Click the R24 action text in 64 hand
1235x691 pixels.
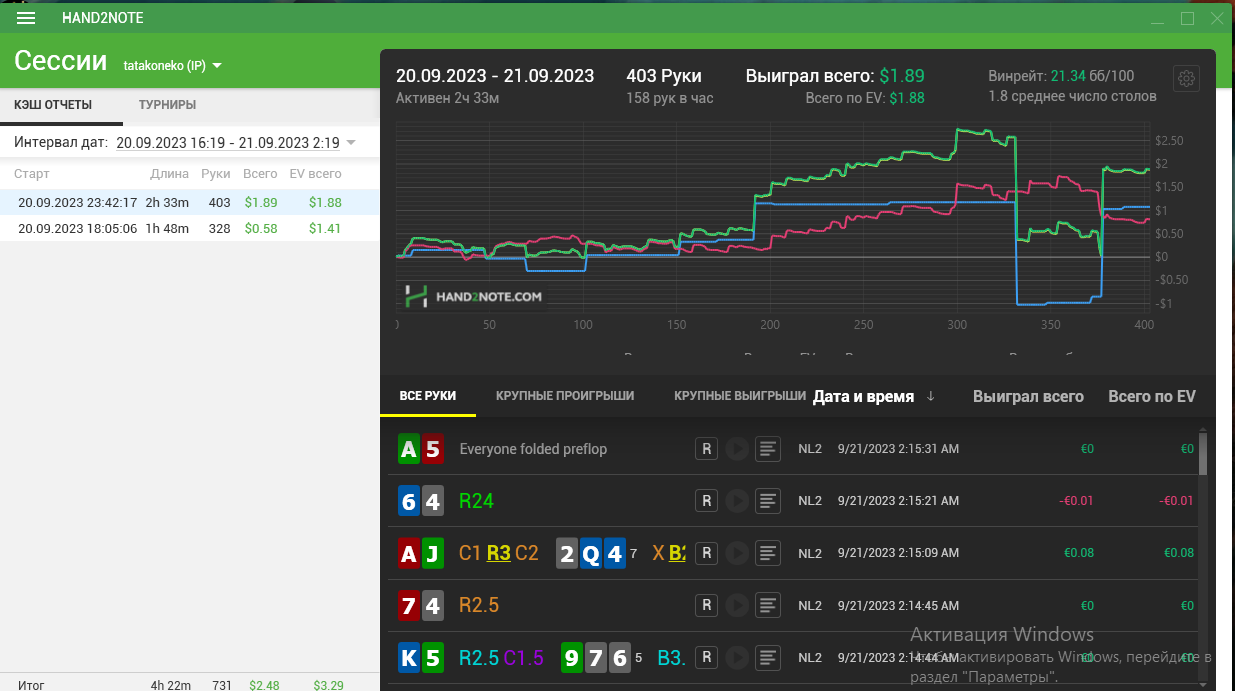tap(476, 501)
